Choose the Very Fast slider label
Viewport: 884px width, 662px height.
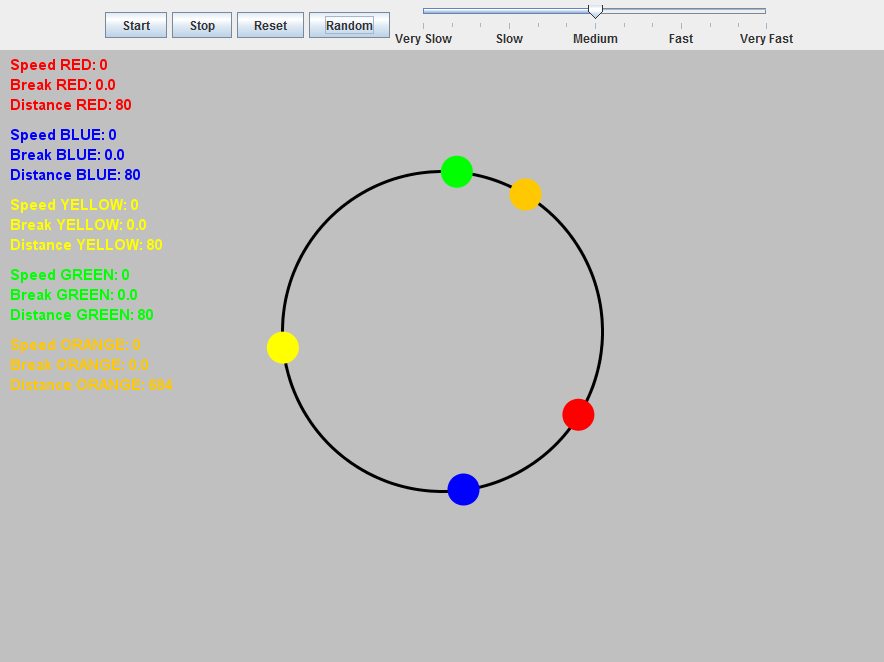[766, 39]
